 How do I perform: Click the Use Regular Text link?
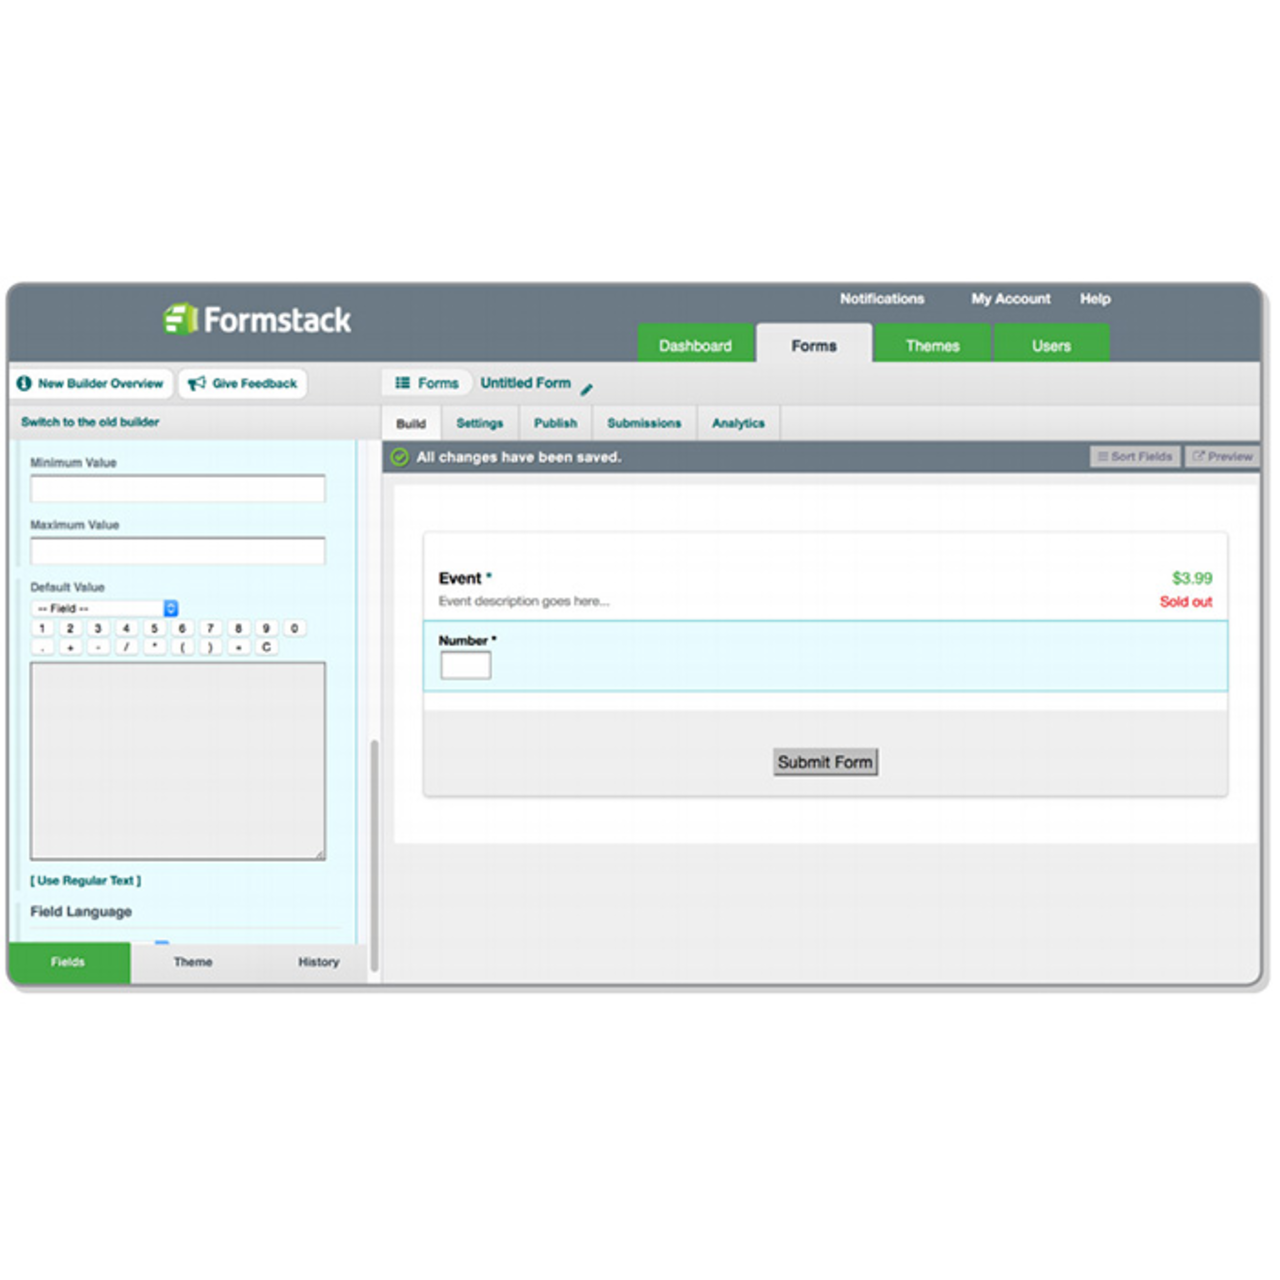pyautogui.click(x=86, y=881)
